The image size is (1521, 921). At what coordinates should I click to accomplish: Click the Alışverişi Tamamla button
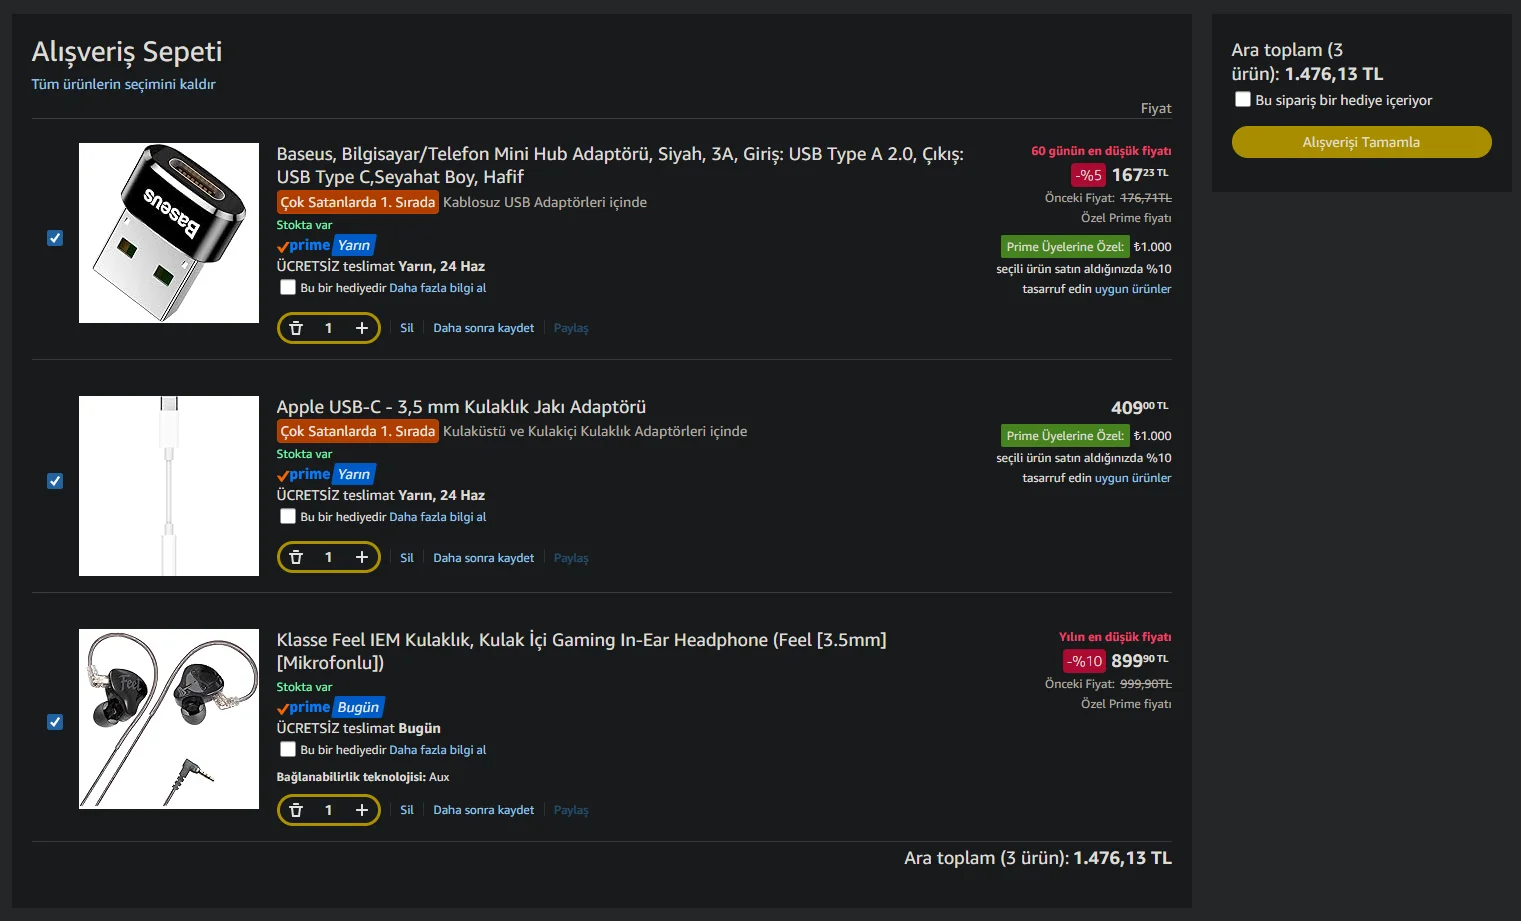pos(1361,142)
